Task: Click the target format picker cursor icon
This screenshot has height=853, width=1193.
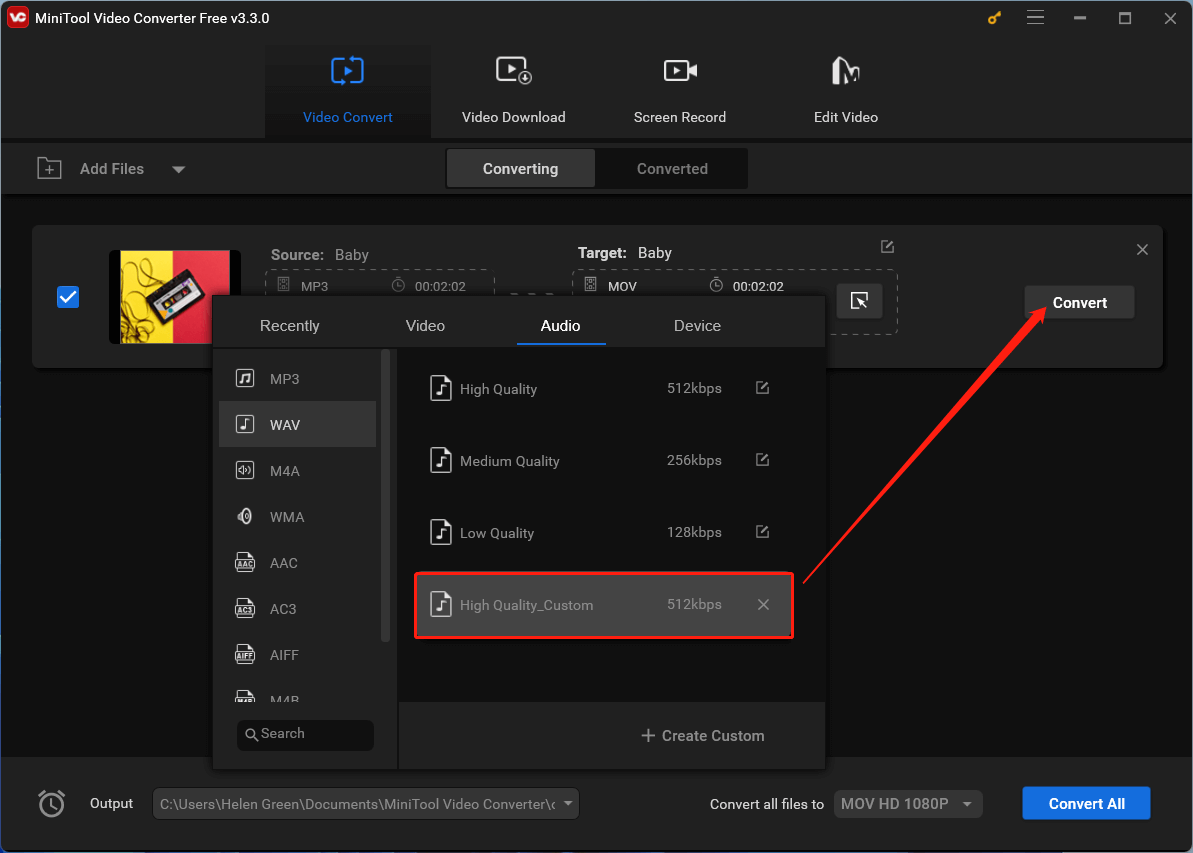Action: pos(860,301)
